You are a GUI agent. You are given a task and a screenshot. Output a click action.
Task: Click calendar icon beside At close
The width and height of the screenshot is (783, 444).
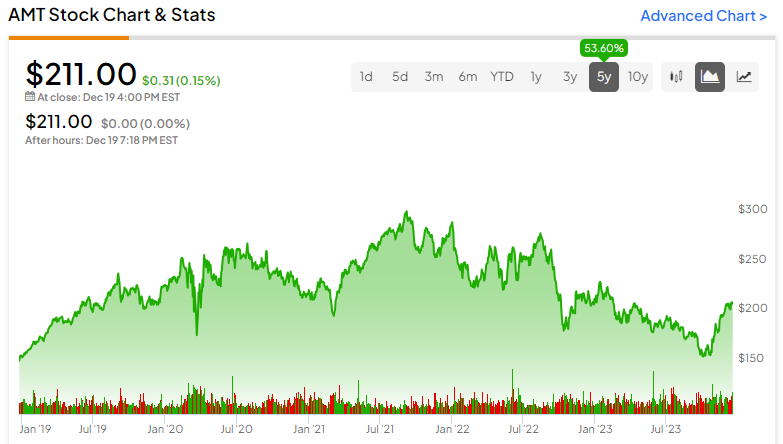tap(30, 96)
